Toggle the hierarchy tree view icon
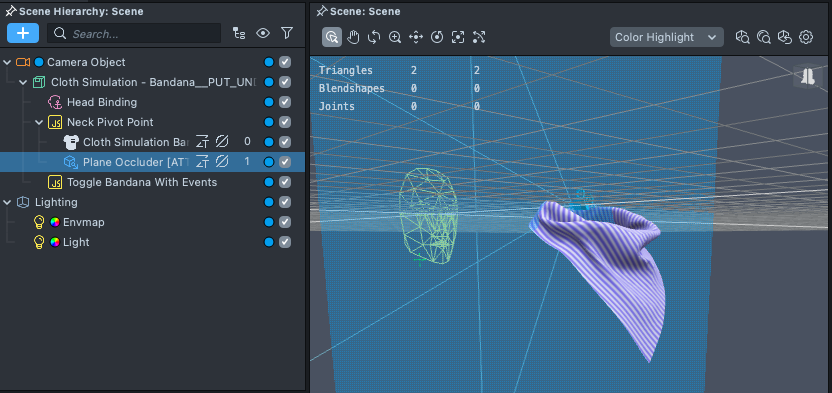Image resolution: width=832 pixels, height=393 pixels. 239,33
